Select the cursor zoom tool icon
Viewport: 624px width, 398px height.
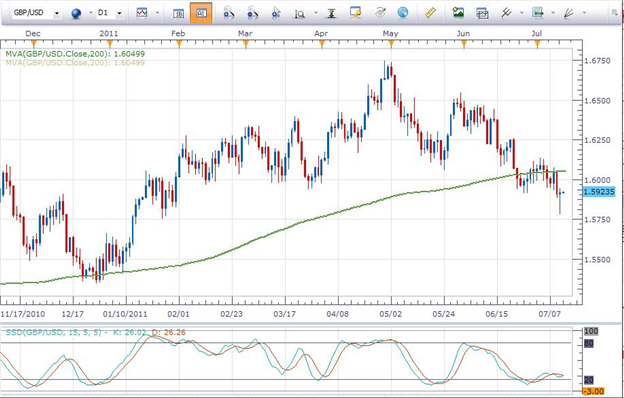coord(276,13)
